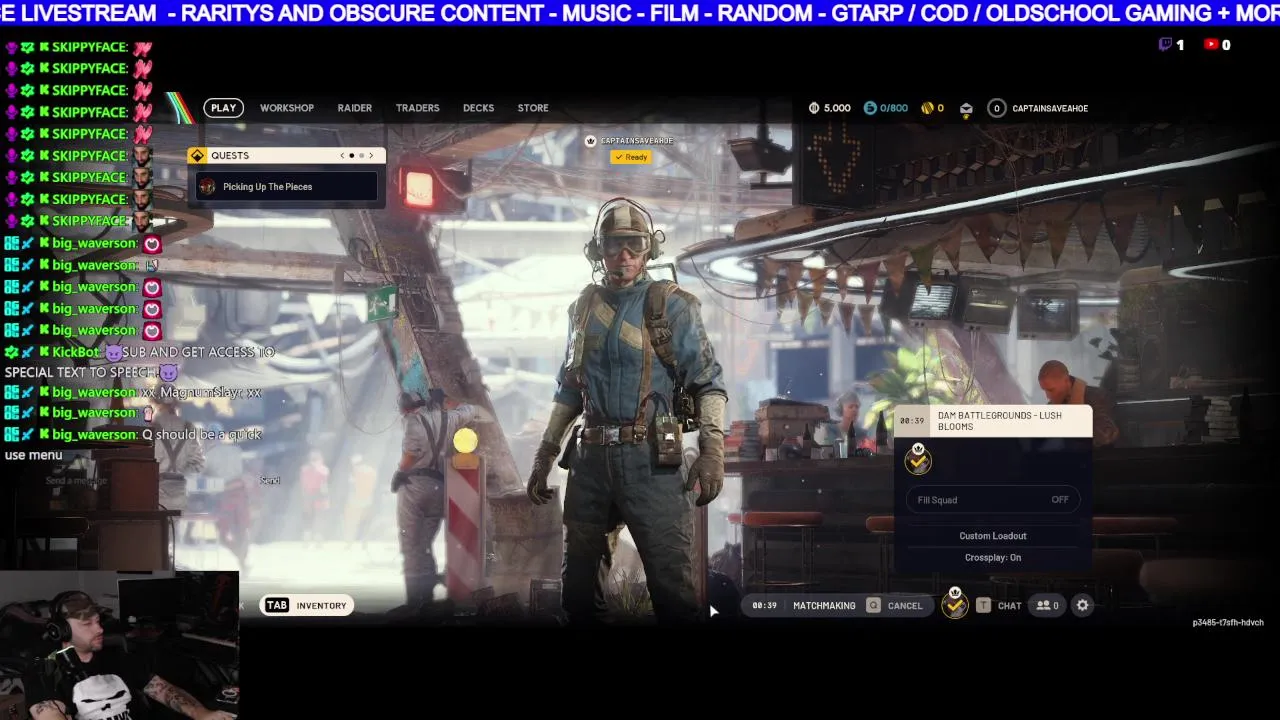1280x720 pixels.
Task: Click the T key icon beside Chat
Action: tap(983, 606)
